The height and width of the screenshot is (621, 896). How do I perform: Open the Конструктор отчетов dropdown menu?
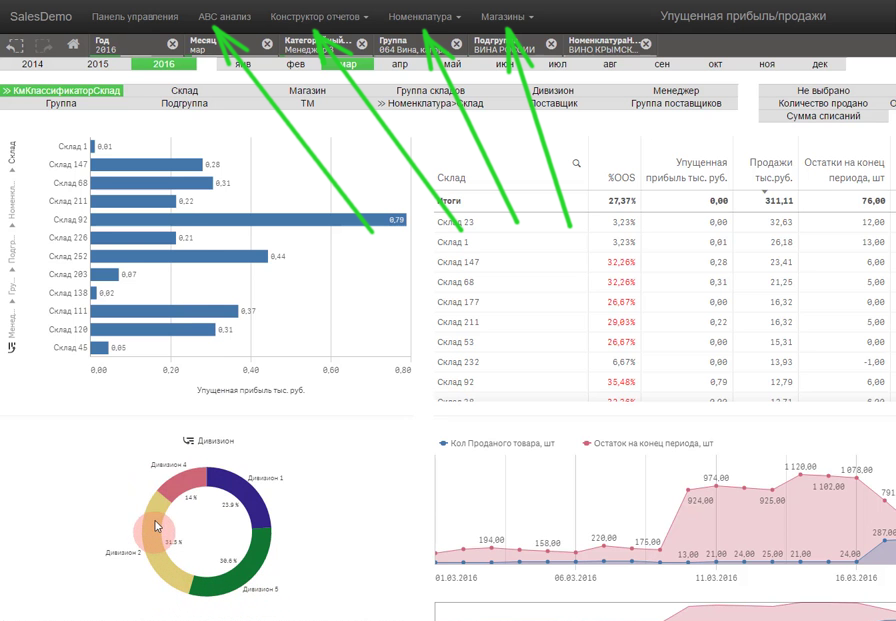pos(319,17)
